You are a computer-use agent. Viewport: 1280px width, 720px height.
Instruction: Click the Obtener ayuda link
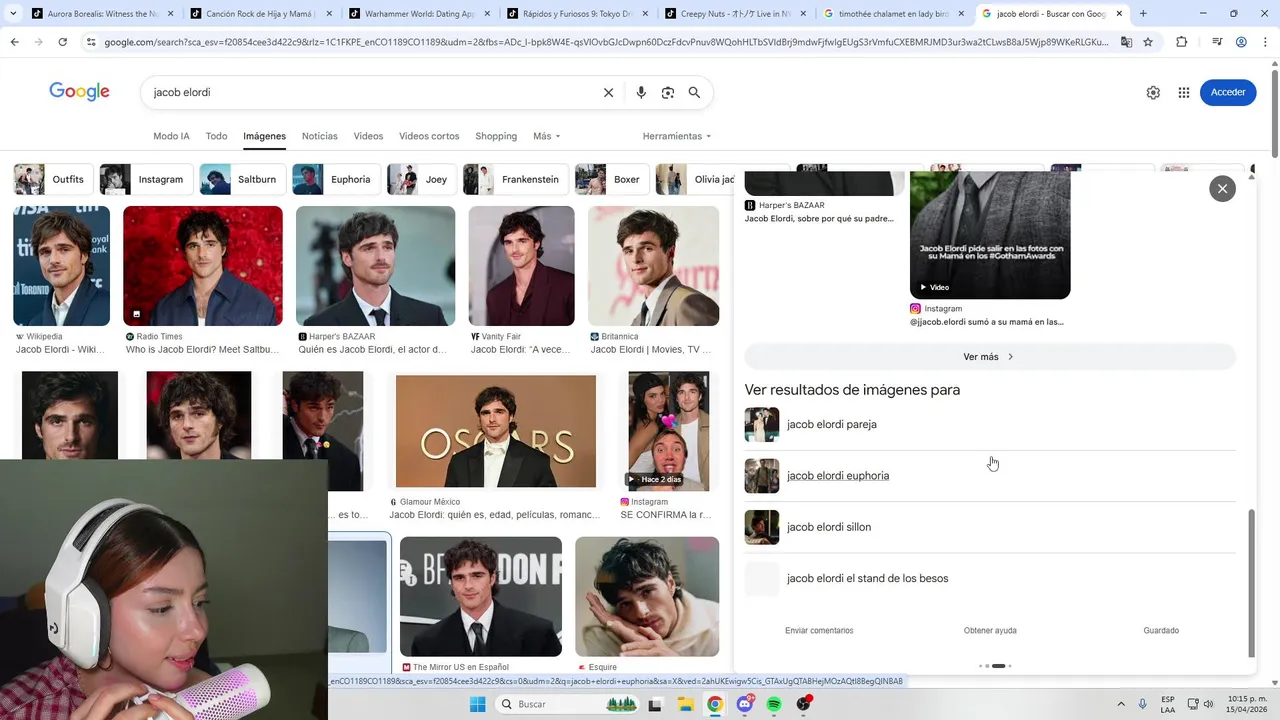[x=990, y=631]
